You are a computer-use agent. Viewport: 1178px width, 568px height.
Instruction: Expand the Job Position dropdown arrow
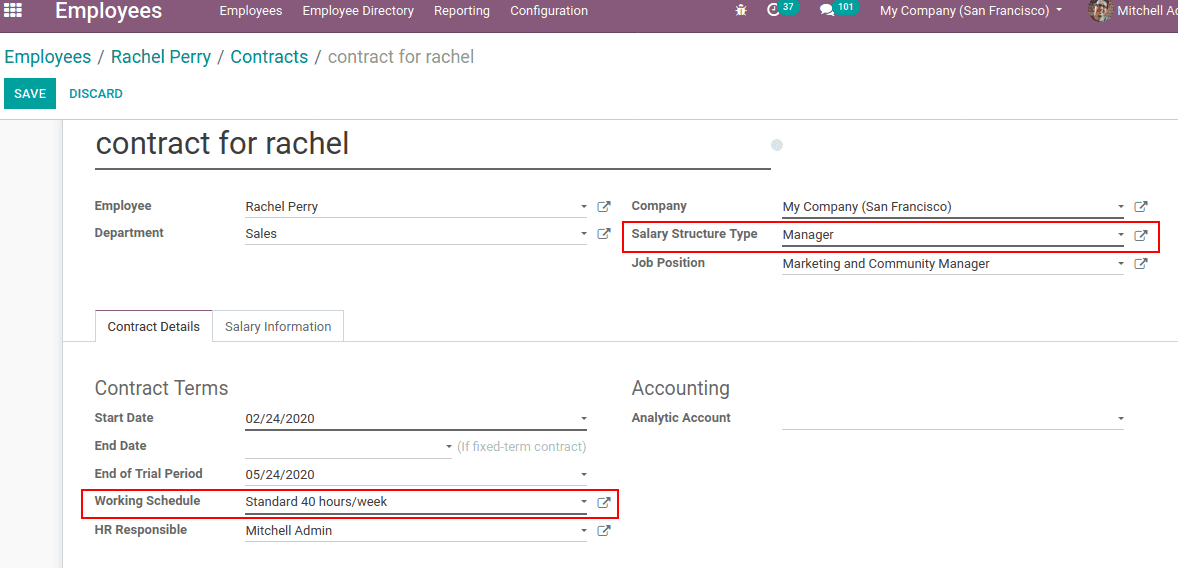[x=1120, y=264]
